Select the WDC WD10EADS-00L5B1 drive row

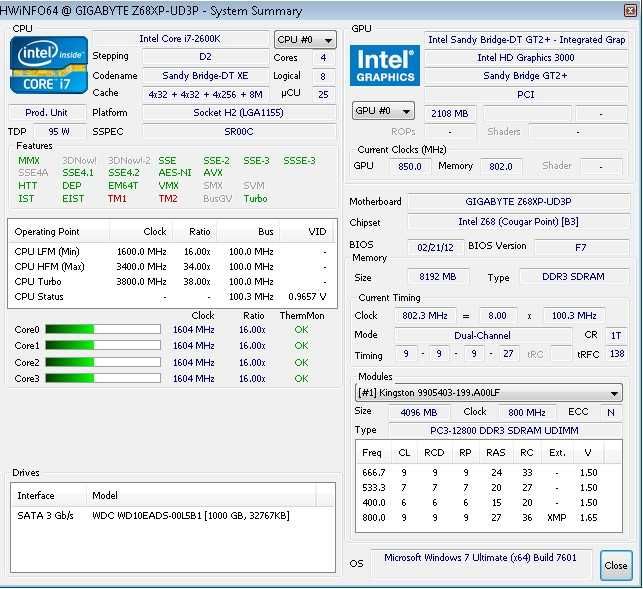click(173, 516)
